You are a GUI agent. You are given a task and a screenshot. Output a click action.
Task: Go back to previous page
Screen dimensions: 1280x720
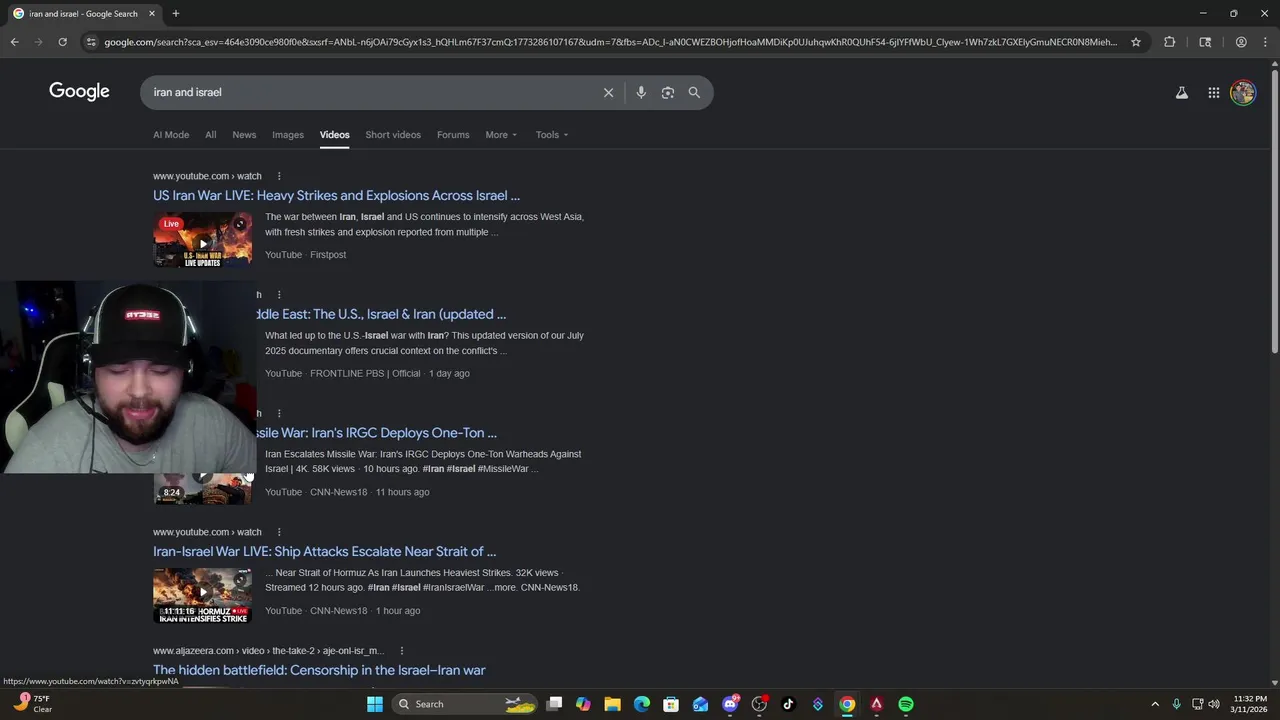[x=14, y=42]
